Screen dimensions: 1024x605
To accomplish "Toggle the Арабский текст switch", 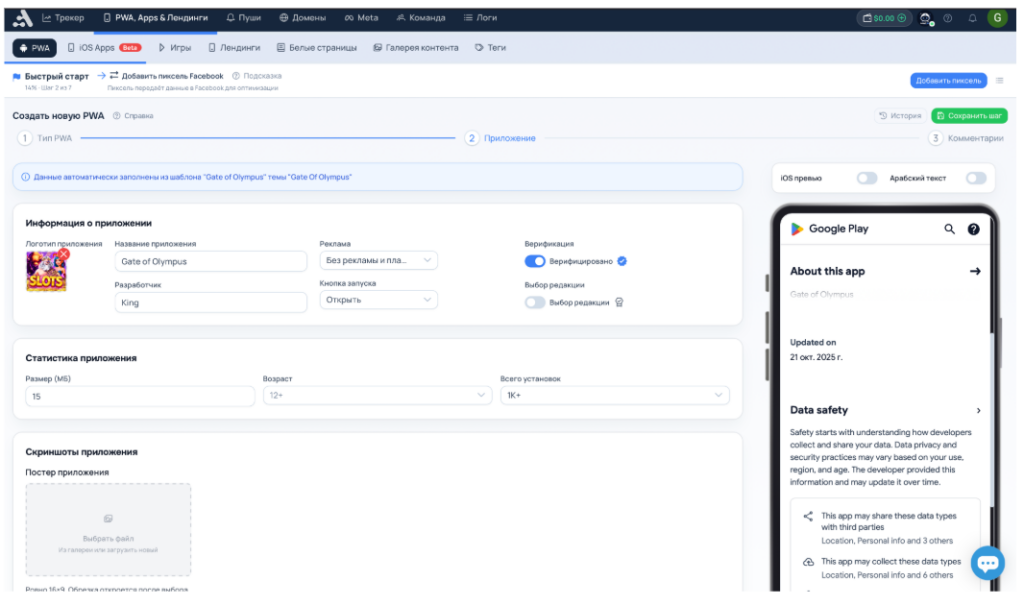I will tap(976, 178).
